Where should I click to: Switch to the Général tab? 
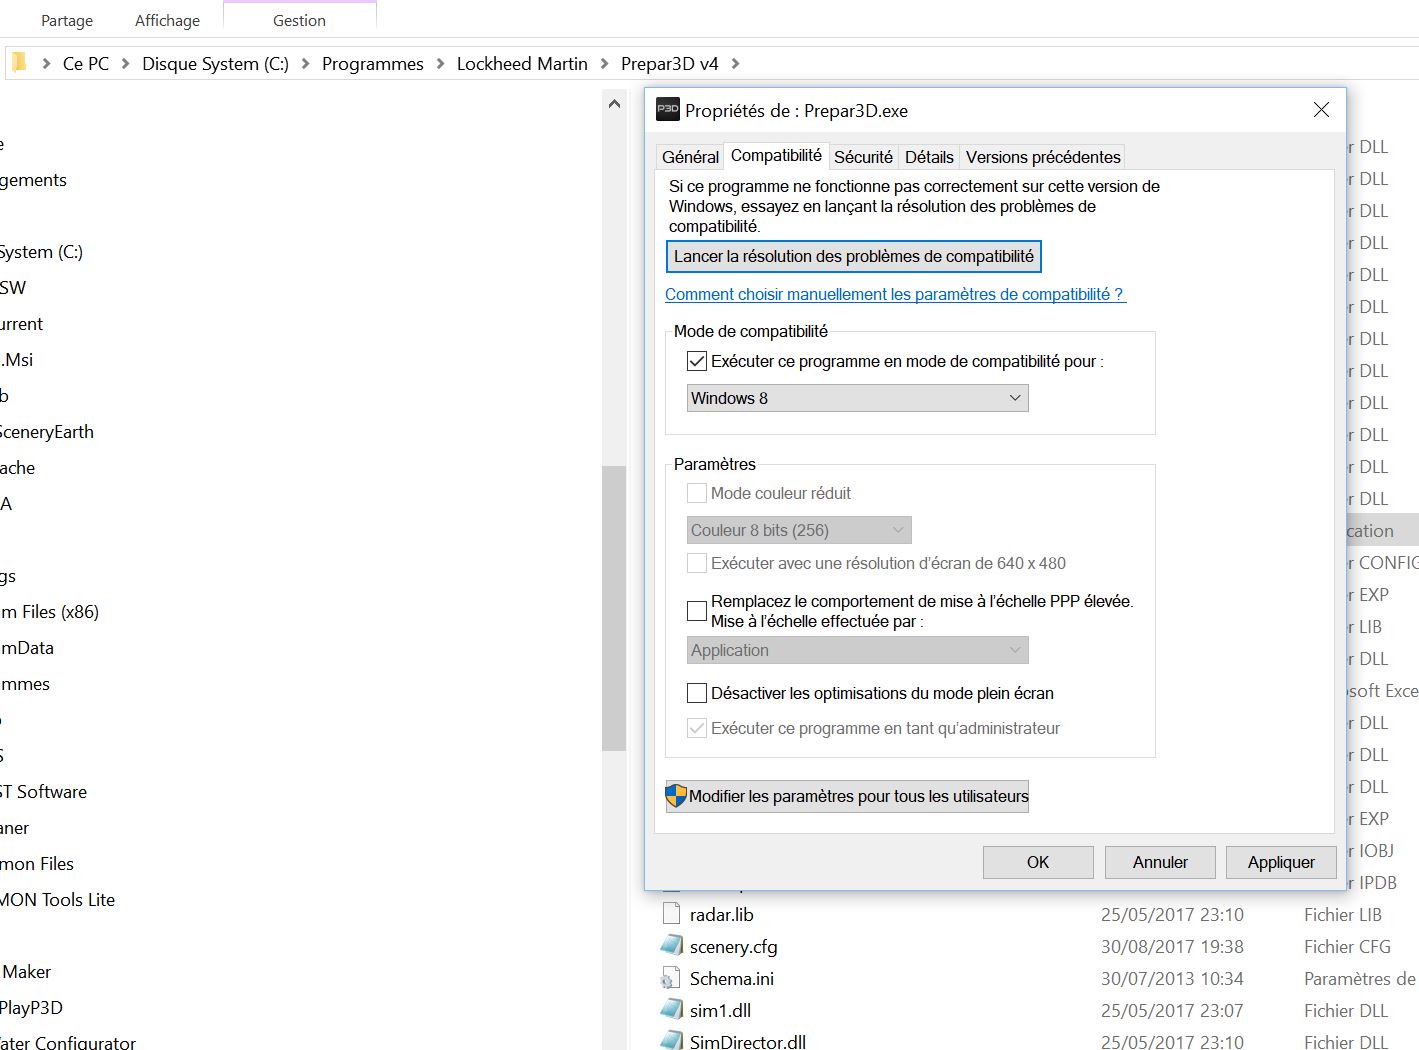(690, 157)
